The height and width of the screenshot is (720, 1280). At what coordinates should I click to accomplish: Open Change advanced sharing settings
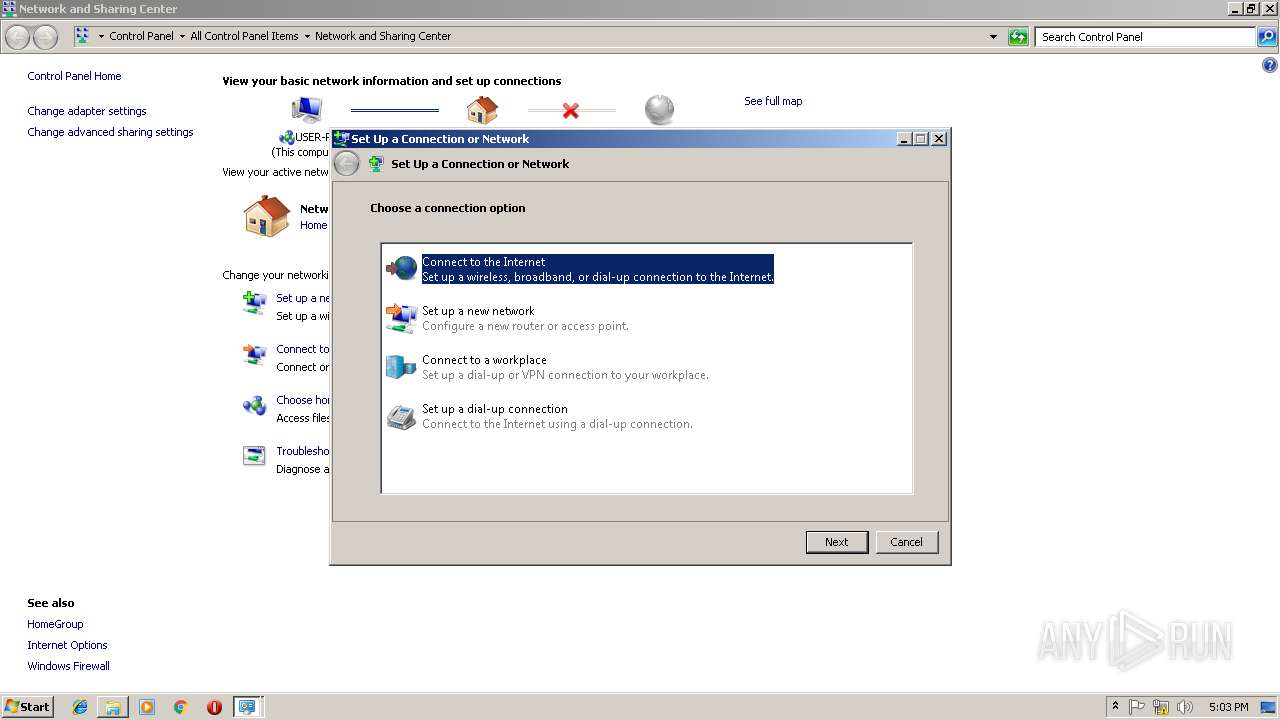click(110, 132)
